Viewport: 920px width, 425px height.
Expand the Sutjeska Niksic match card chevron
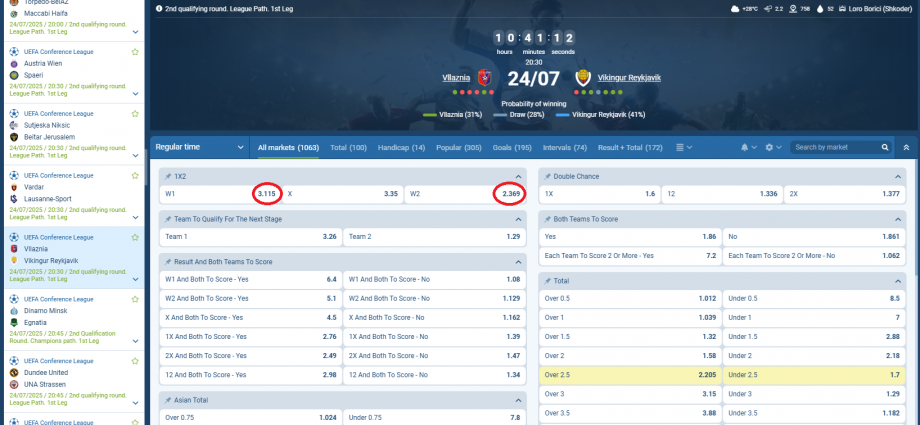point(136,156)
